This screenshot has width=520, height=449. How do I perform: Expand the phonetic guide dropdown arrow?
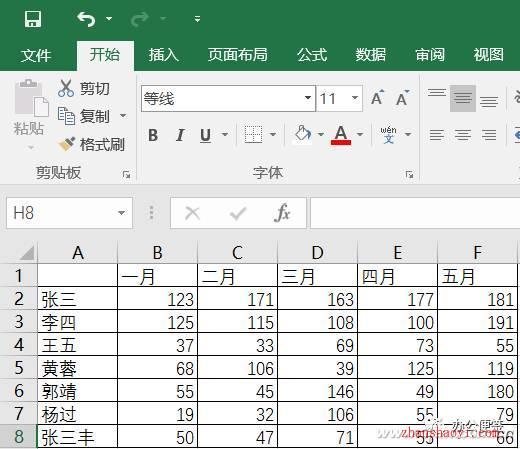tap(408, 135)
